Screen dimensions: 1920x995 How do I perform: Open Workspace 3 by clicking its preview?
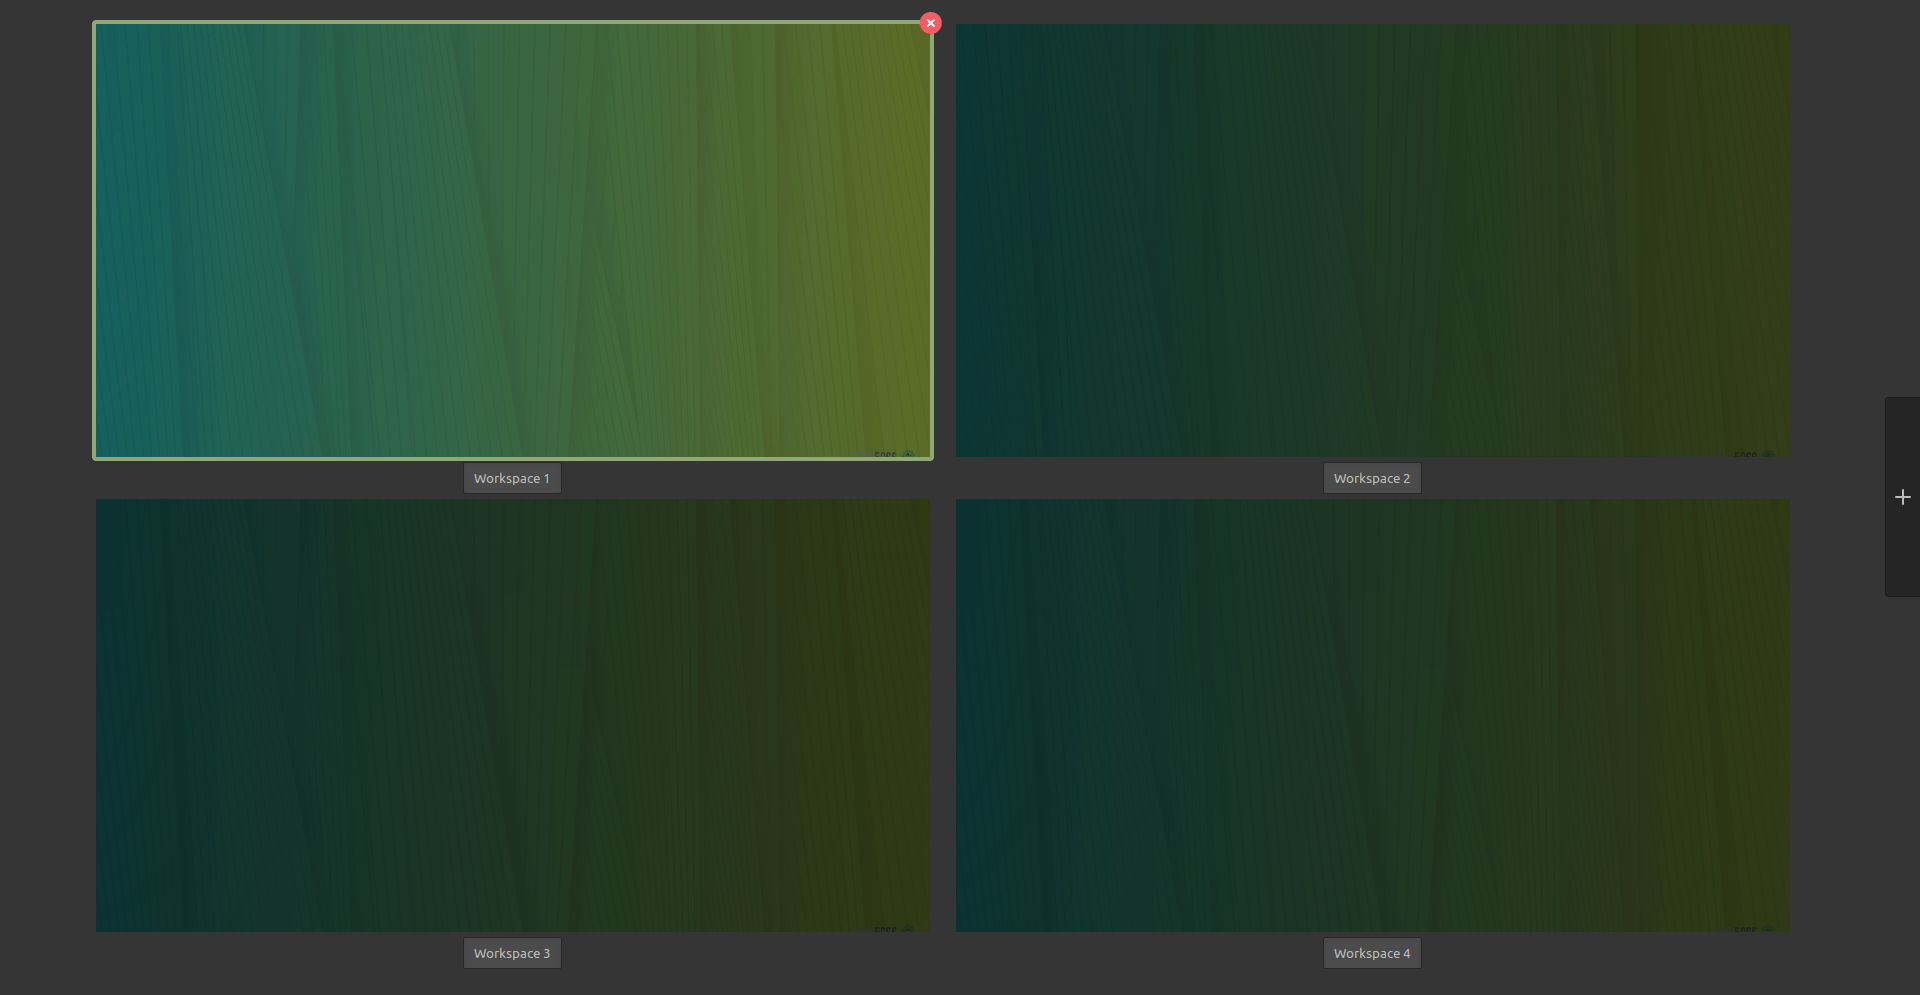512,714
